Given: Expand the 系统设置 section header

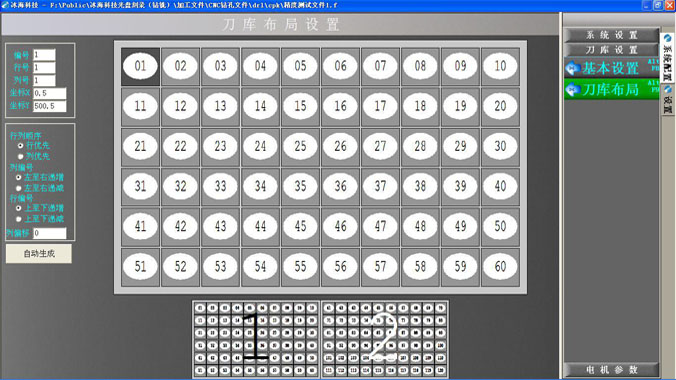Looking at the screenshot, I should [611, 35].
